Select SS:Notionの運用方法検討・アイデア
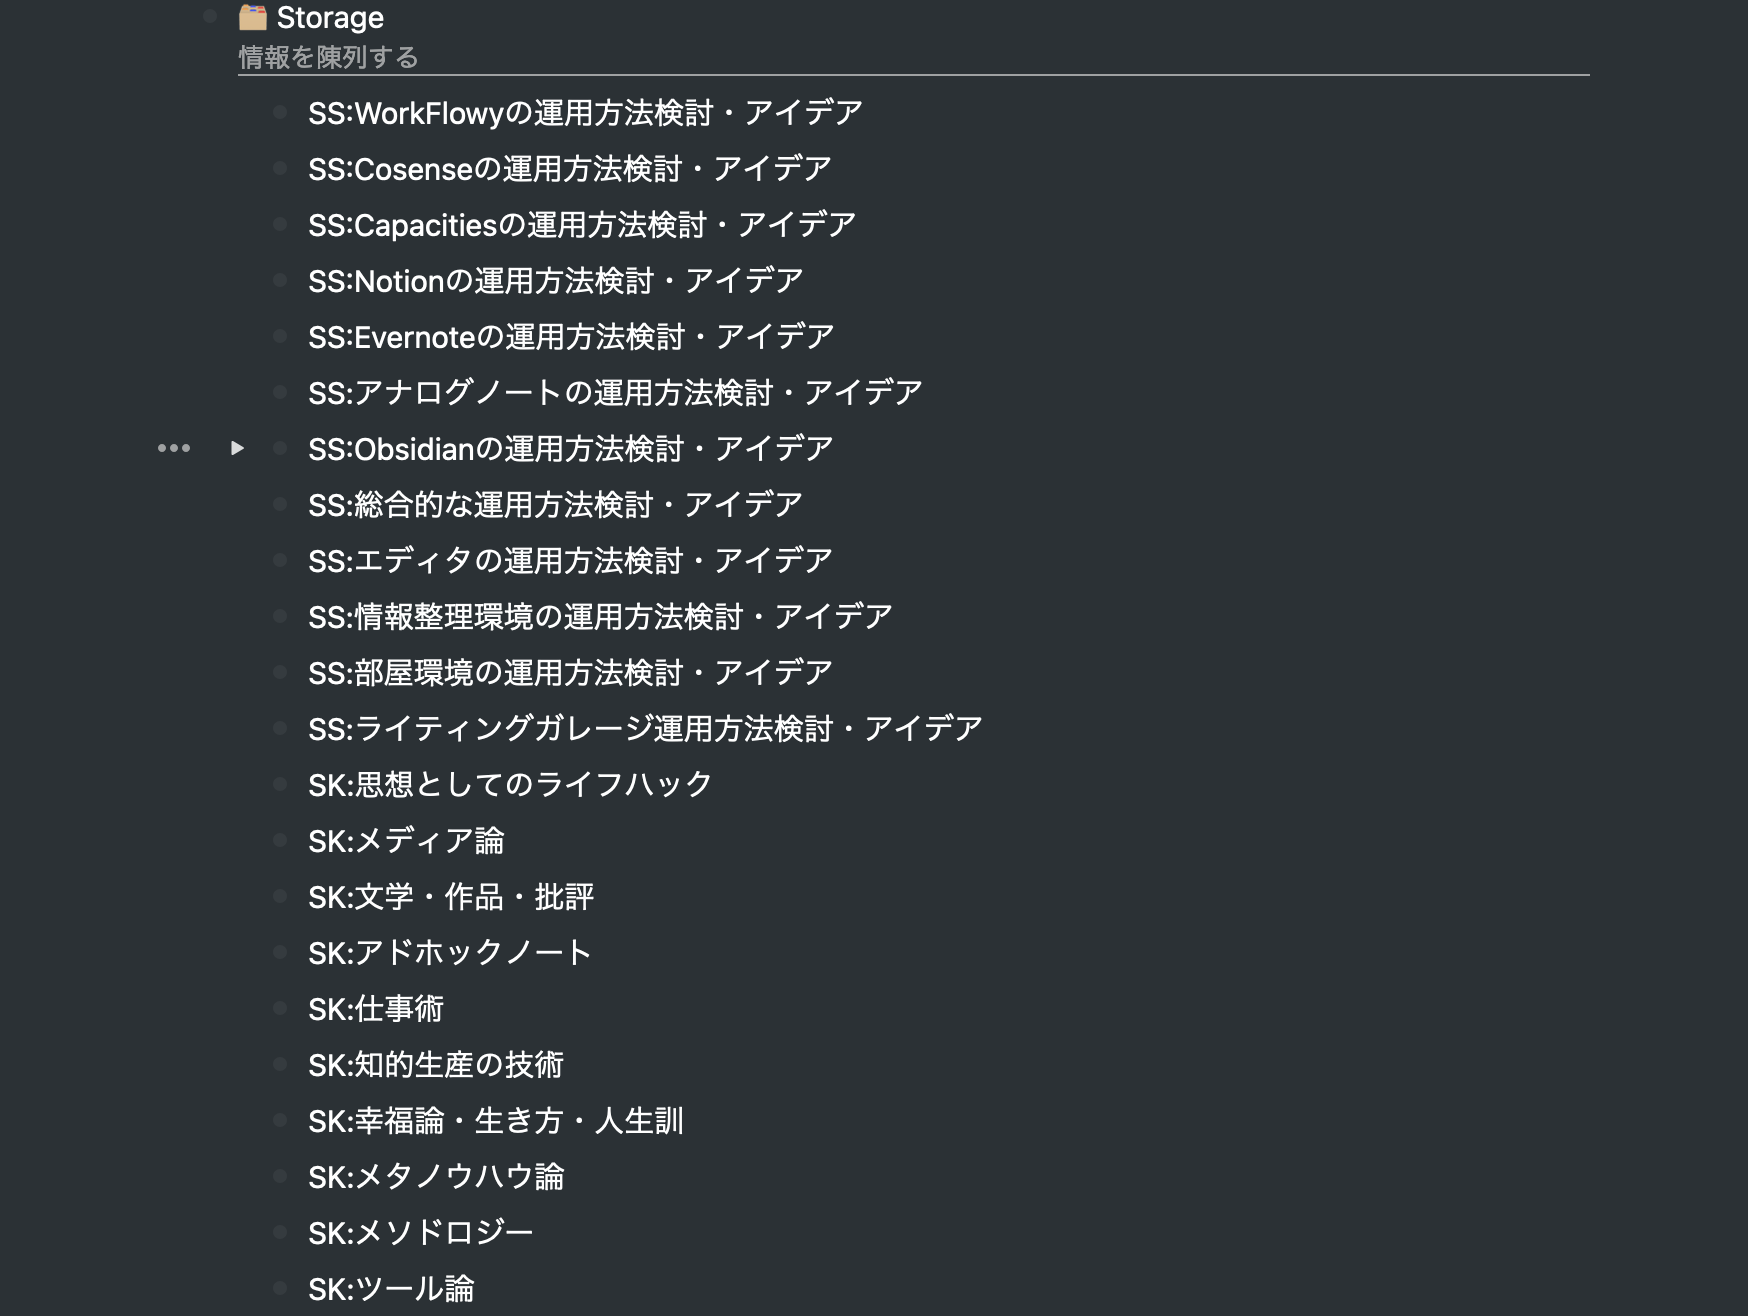Screen dimensions: 1748x1316 click(x=553, y=281)
